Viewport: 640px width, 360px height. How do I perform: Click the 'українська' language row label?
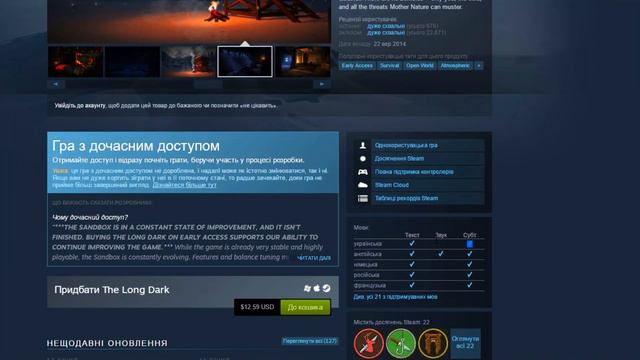pos(367,244)
